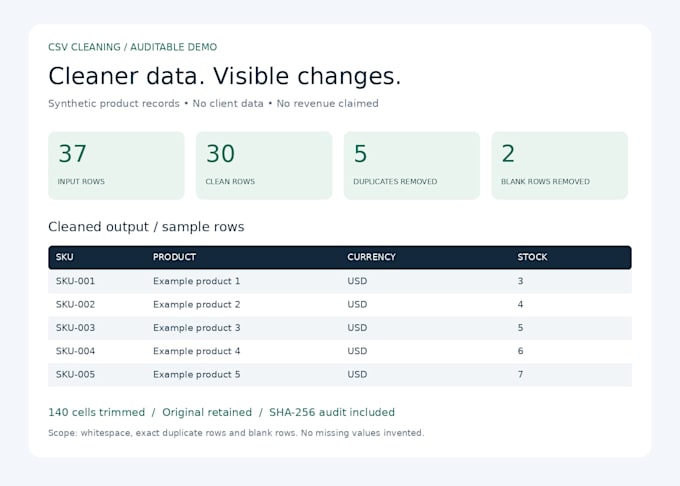This screenshot has height=486, width=680.
Task: Click stock value 6 in SKU-004 row
Action: (520, 351)
